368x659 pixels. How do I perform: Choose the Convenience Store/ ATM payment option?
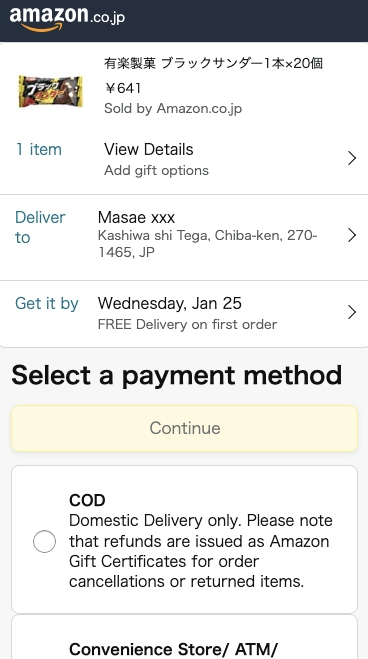tap(184, 637)
